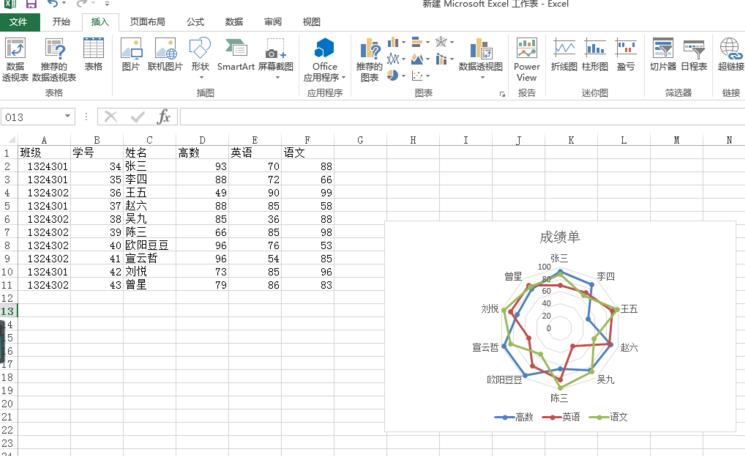Select cell containing 宣云哲

coord(149,259)
